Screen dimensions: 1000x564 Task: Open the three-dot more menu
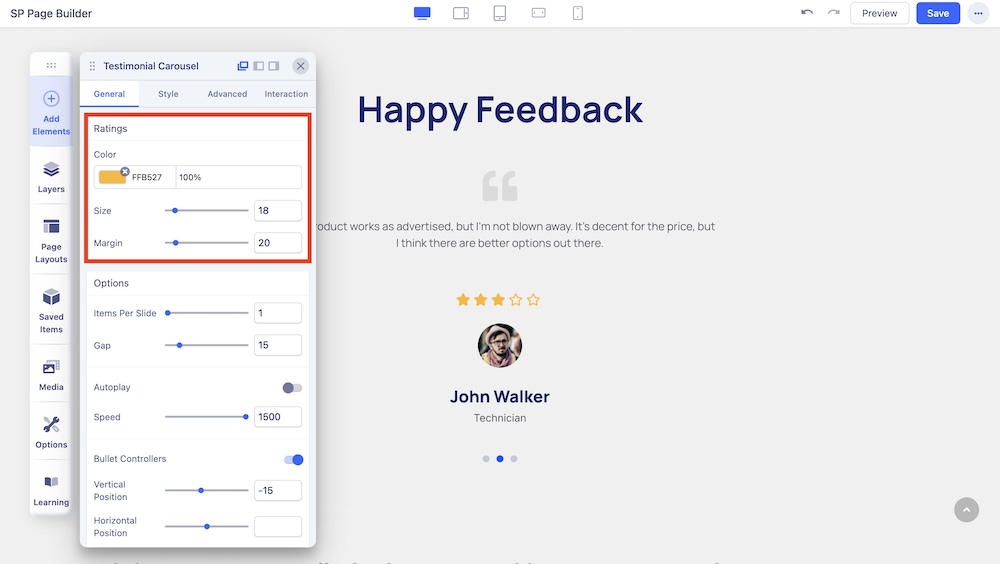click(977, 13)
